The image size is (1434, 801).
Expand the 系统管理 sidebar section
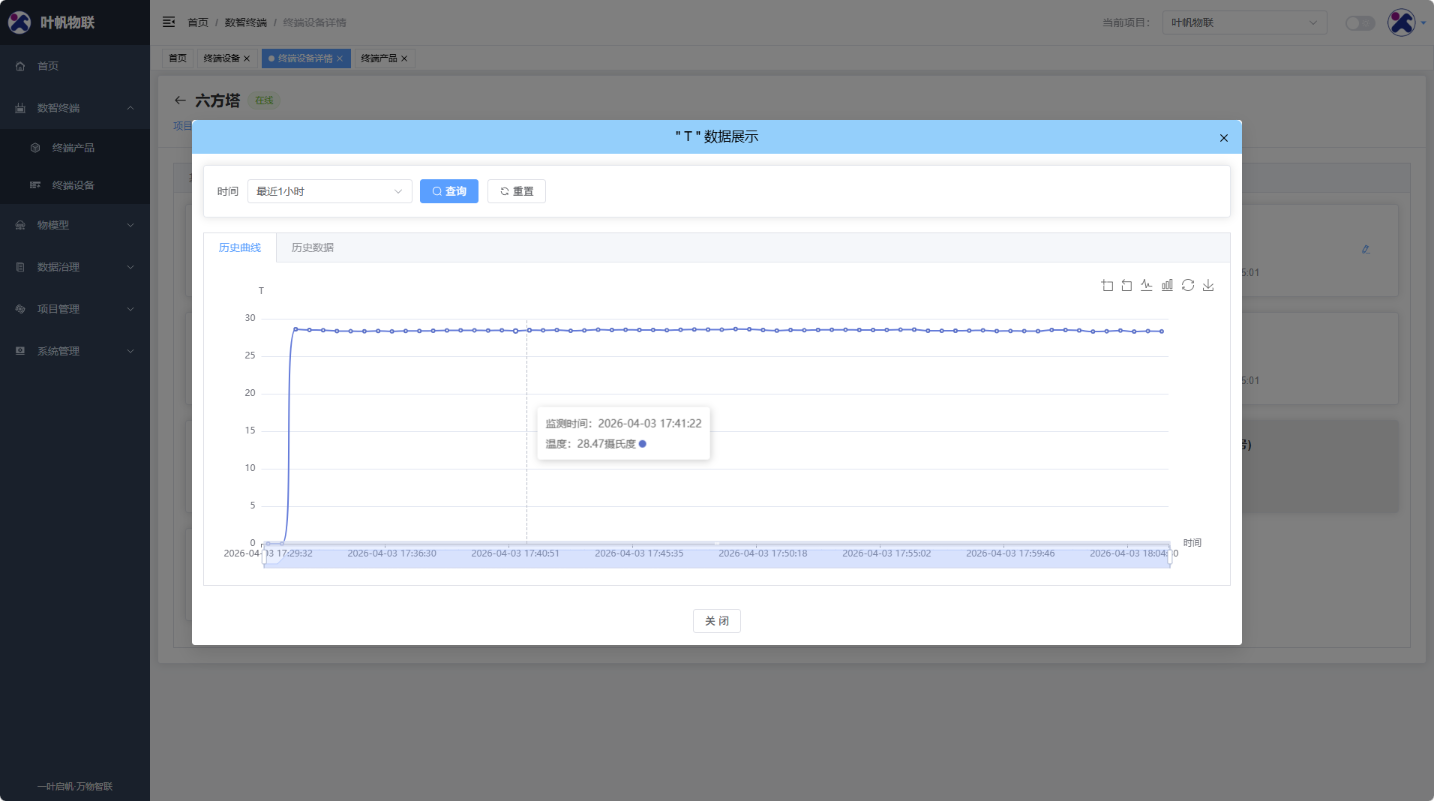(x=75, y=350)
